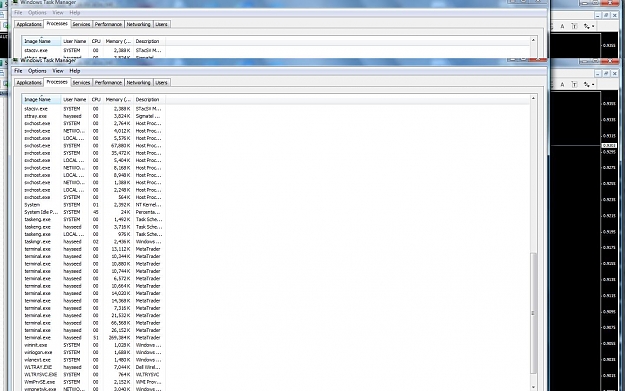Sort by User Name column in front window

[75, 100]
